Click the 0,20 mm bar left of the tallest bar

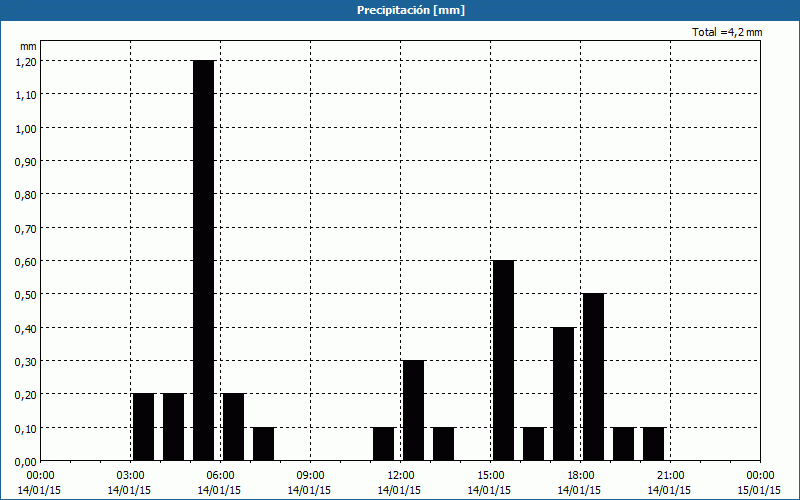[173, 427]
